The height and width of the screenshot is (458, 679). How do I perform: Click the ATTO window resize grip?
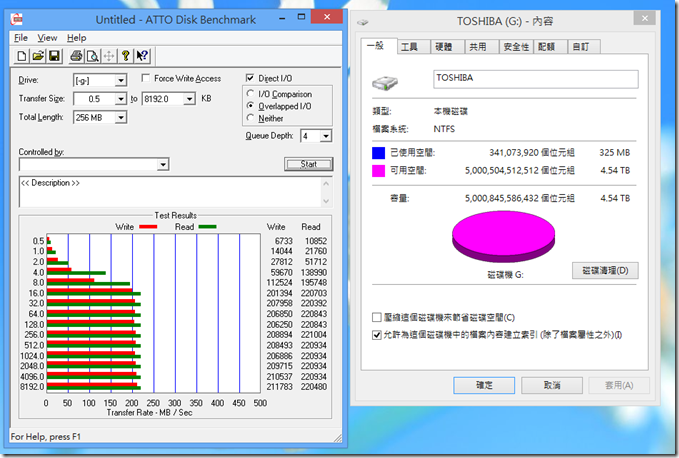[x=338, y=438]
